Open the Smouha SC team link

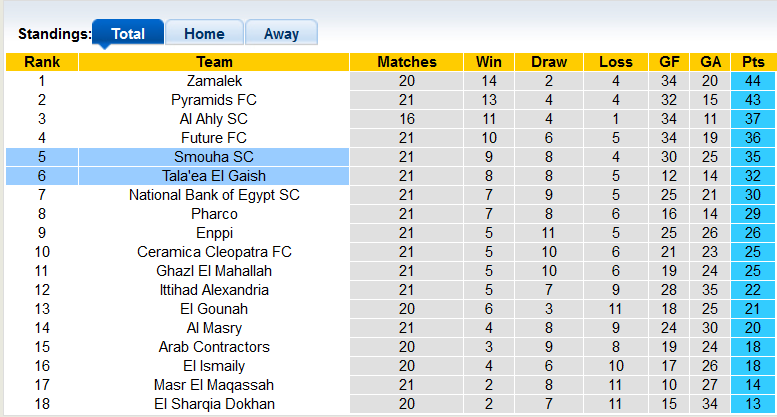214,157
